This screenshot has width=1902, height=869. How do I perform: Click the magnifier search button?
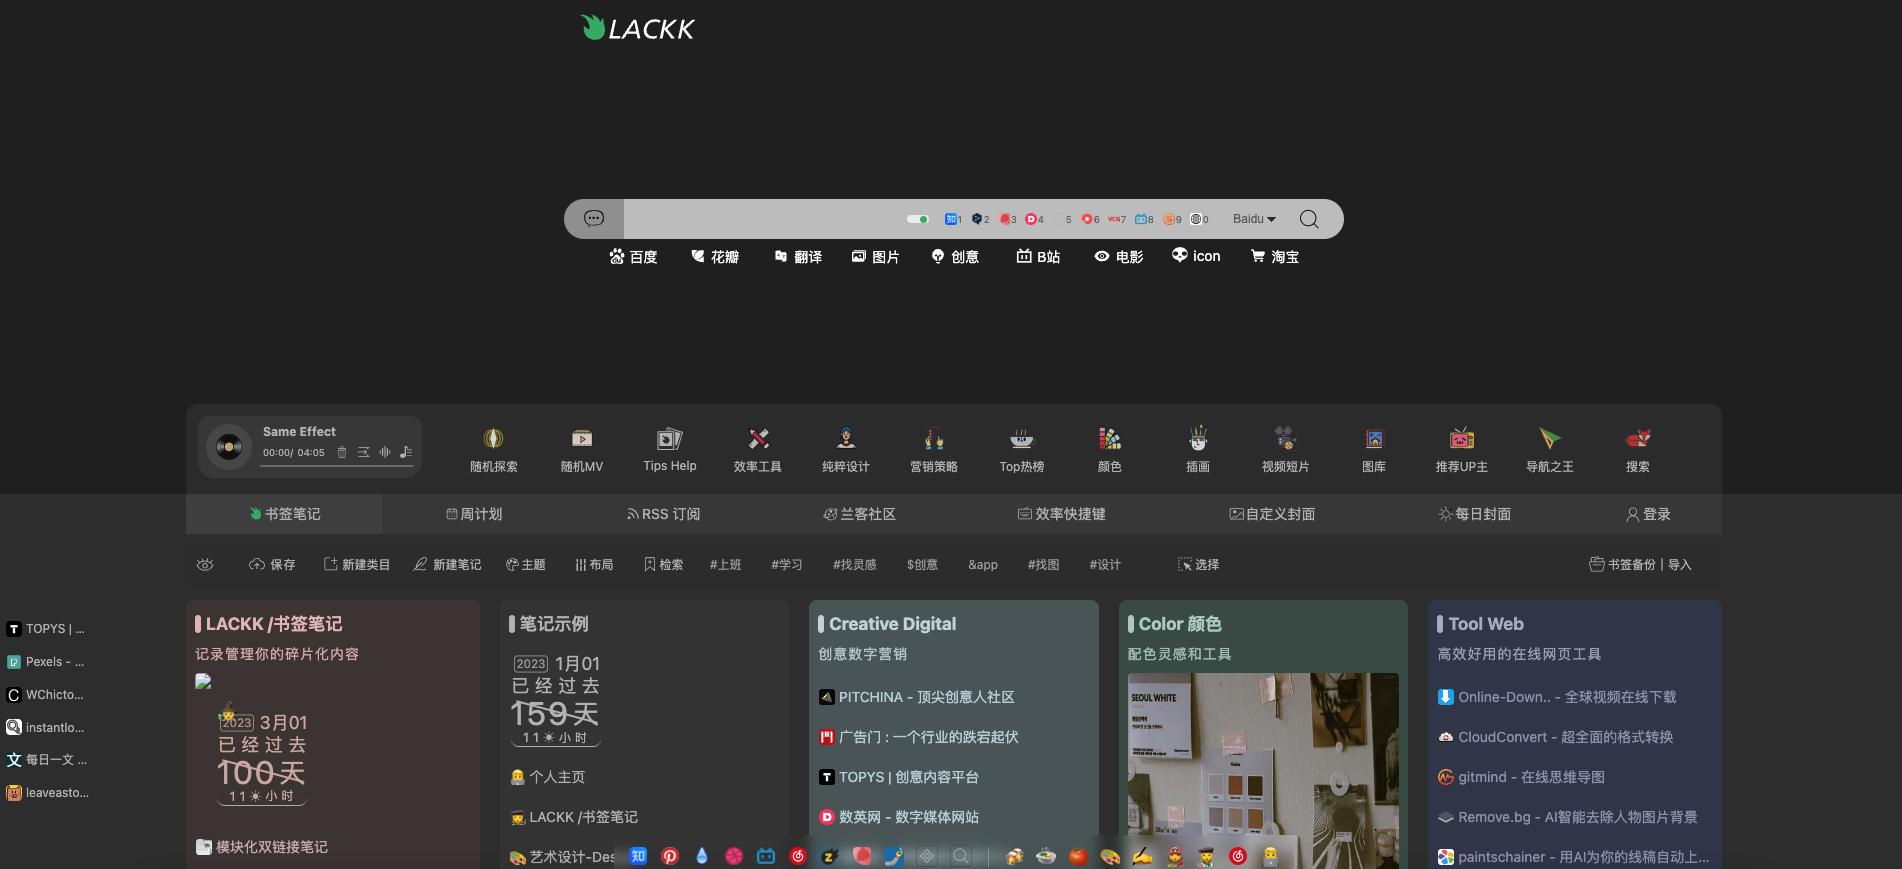(1309, 219)
